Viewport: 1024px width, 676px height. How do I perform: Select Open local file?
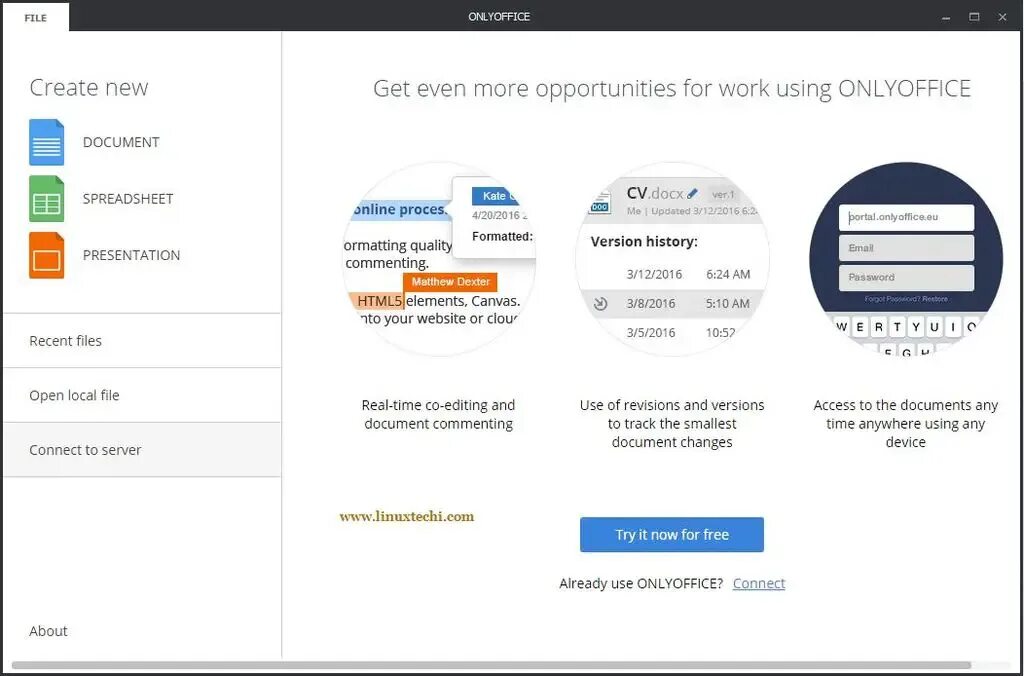click(142, 395)
